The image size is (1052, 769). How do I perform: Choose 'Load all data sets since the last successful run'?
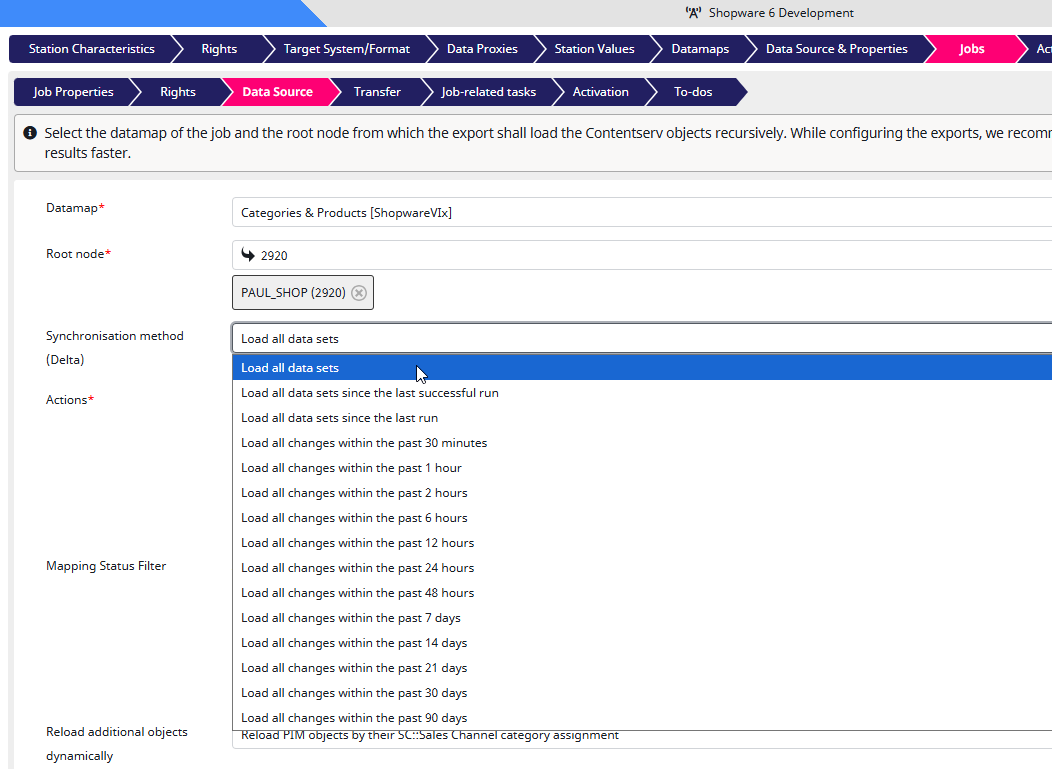(369, 393)
